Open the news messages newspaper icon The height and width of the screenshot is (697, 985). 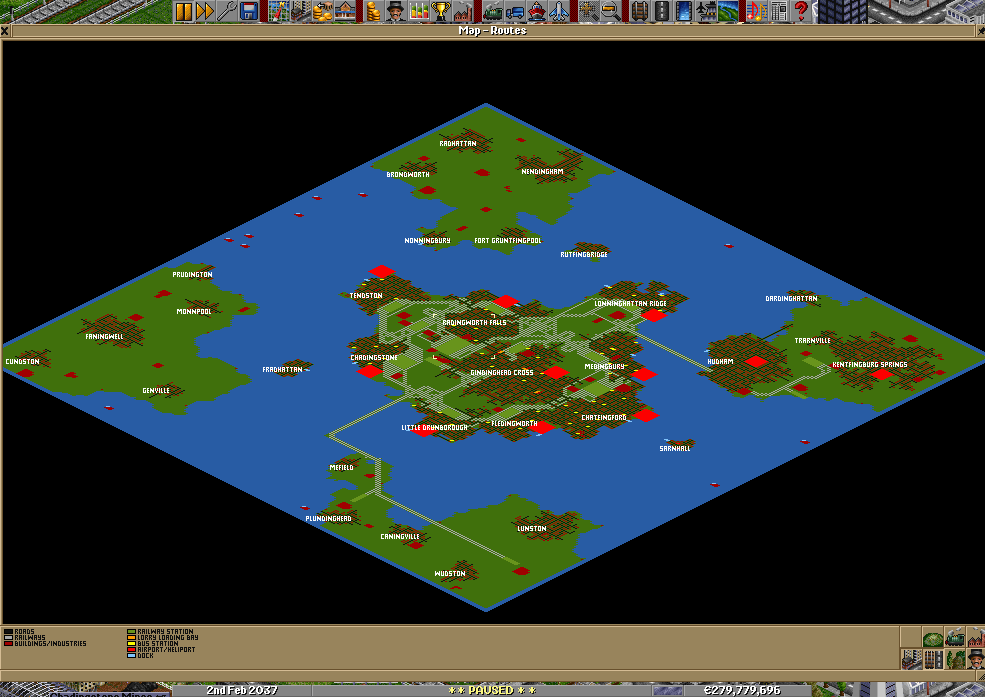(x=779, y=11)
